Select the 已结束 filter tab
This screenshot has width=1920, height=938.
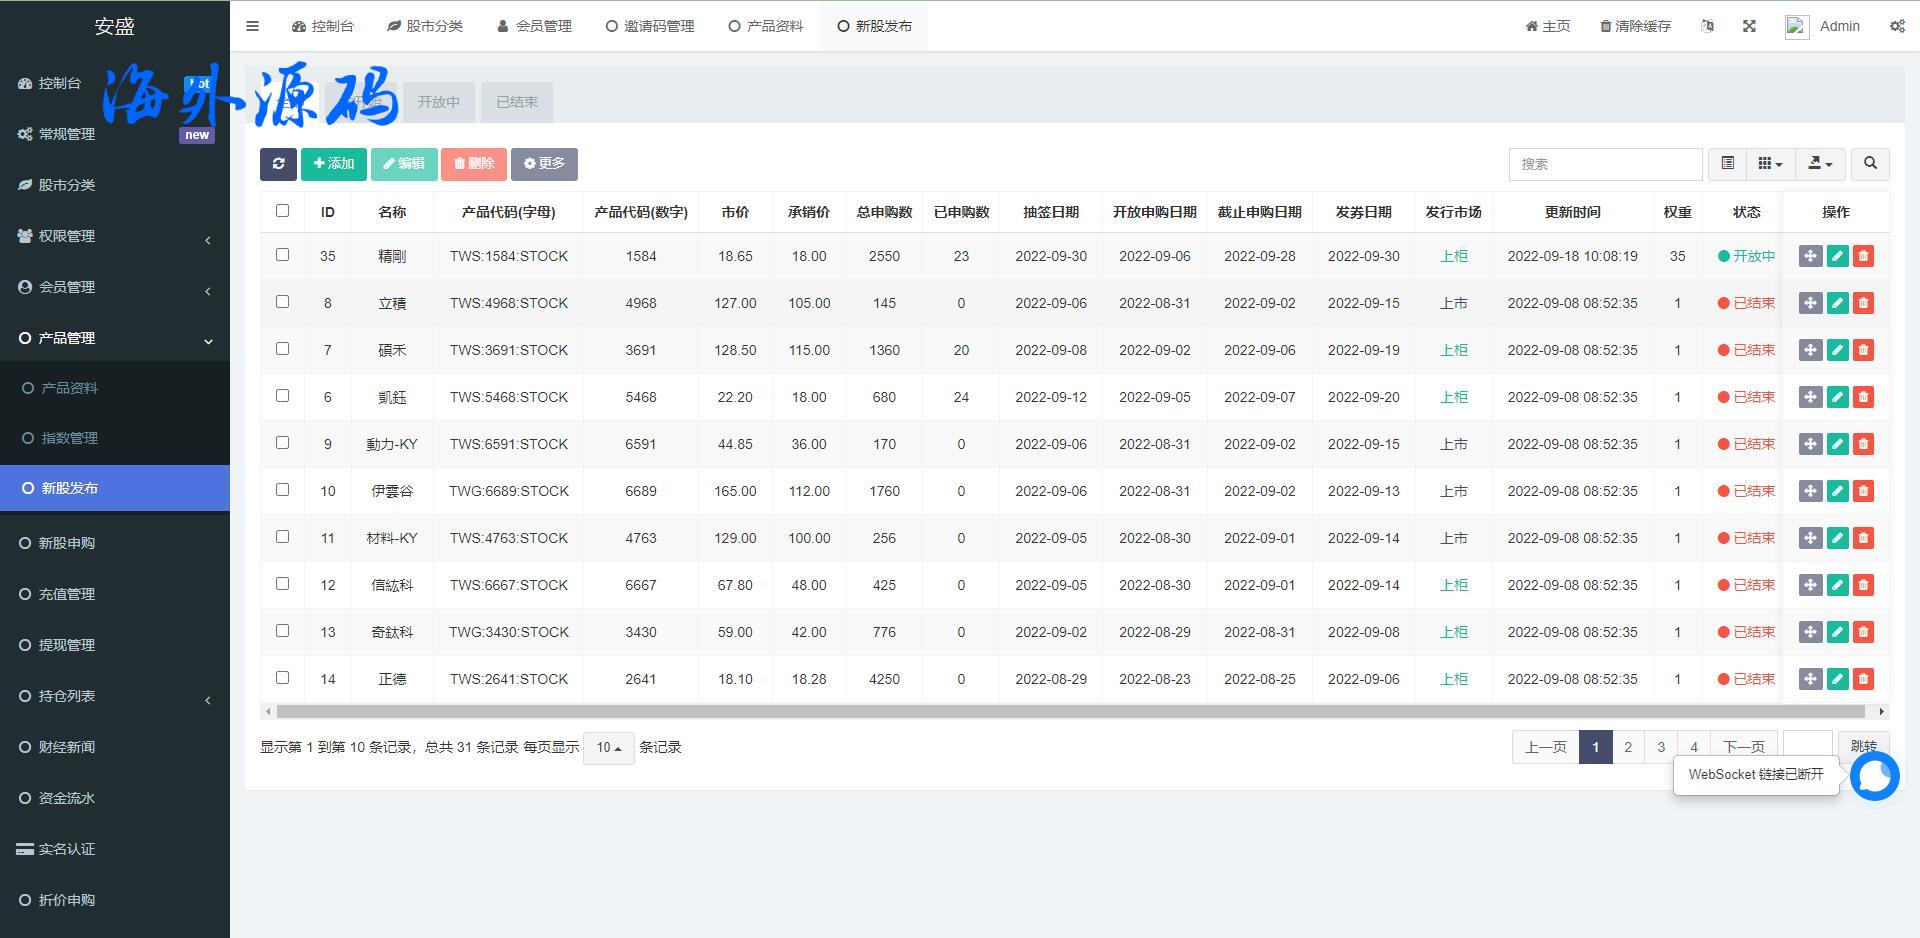pos(517,102)
